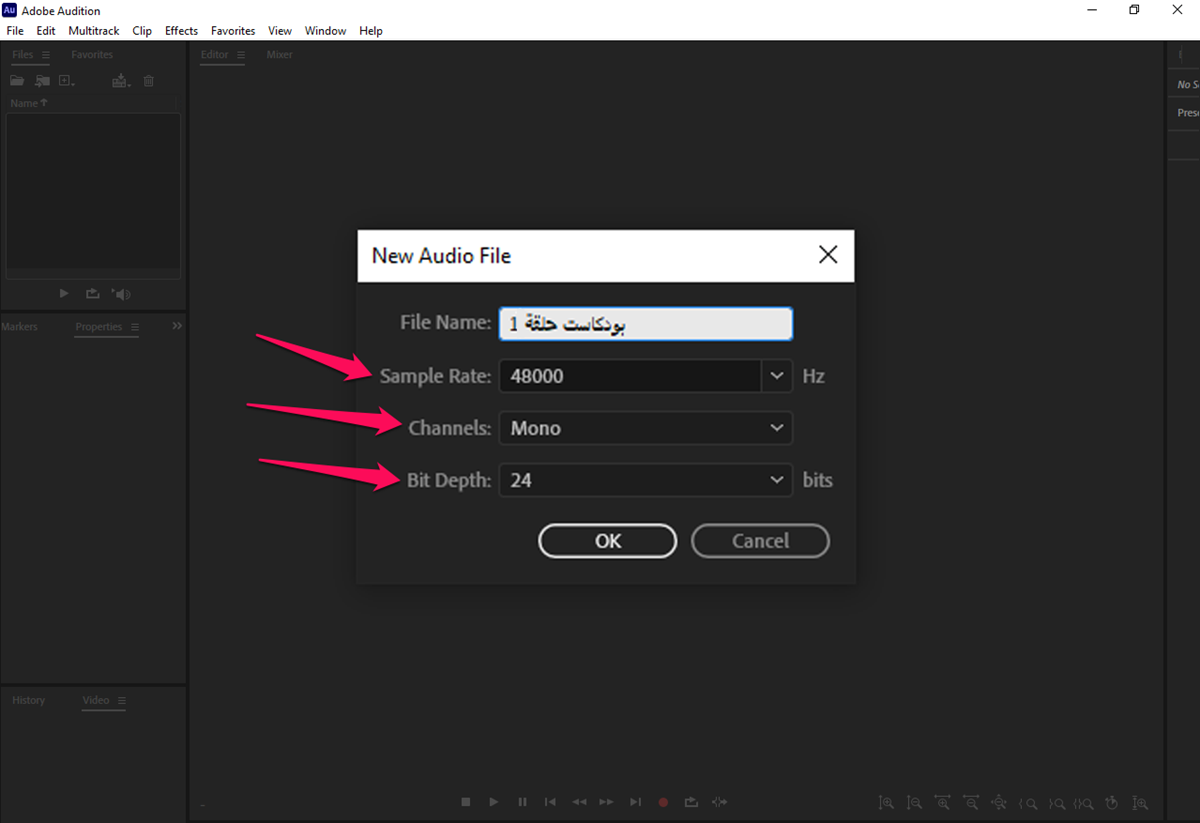Click Zoom Out Amplitude icon
Viewport: 1200px width, 823px height.
click(x=914, y=802)
